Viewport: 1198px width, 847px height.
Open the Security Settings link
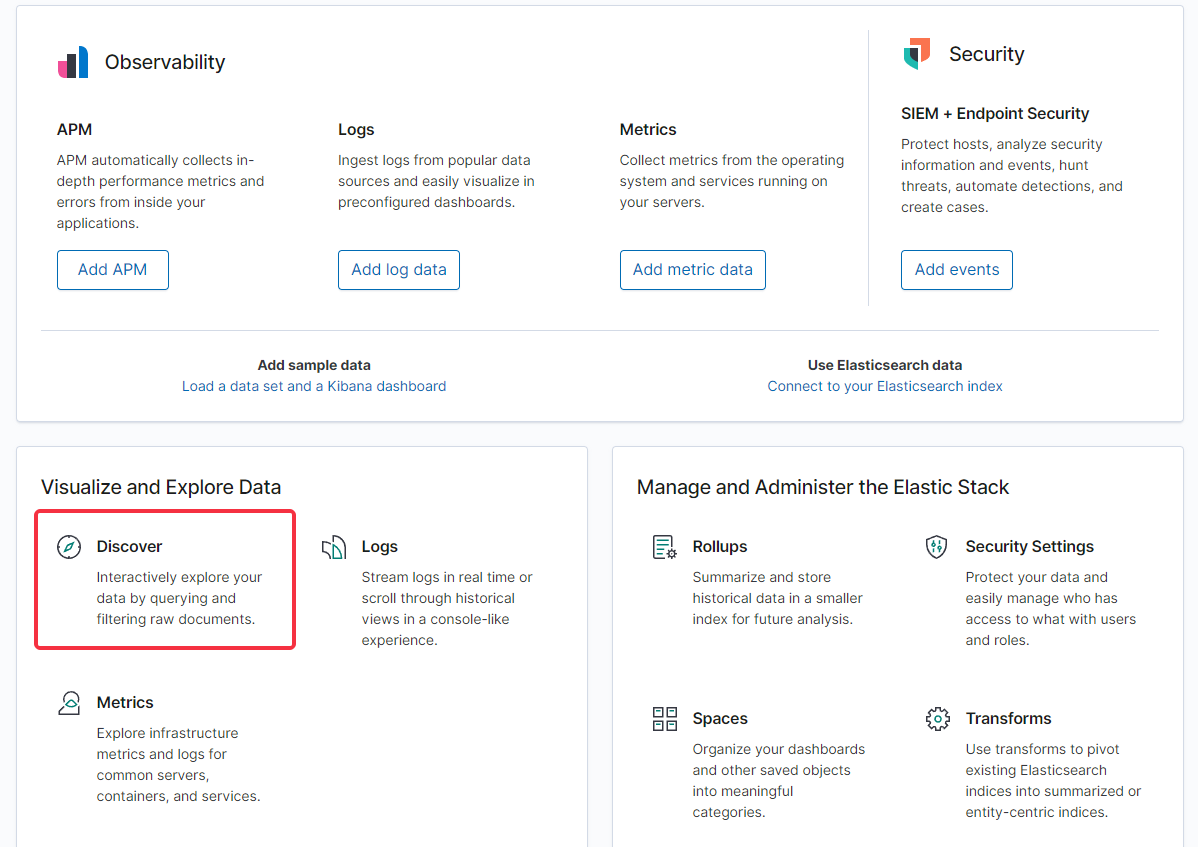coord(1029,547)
